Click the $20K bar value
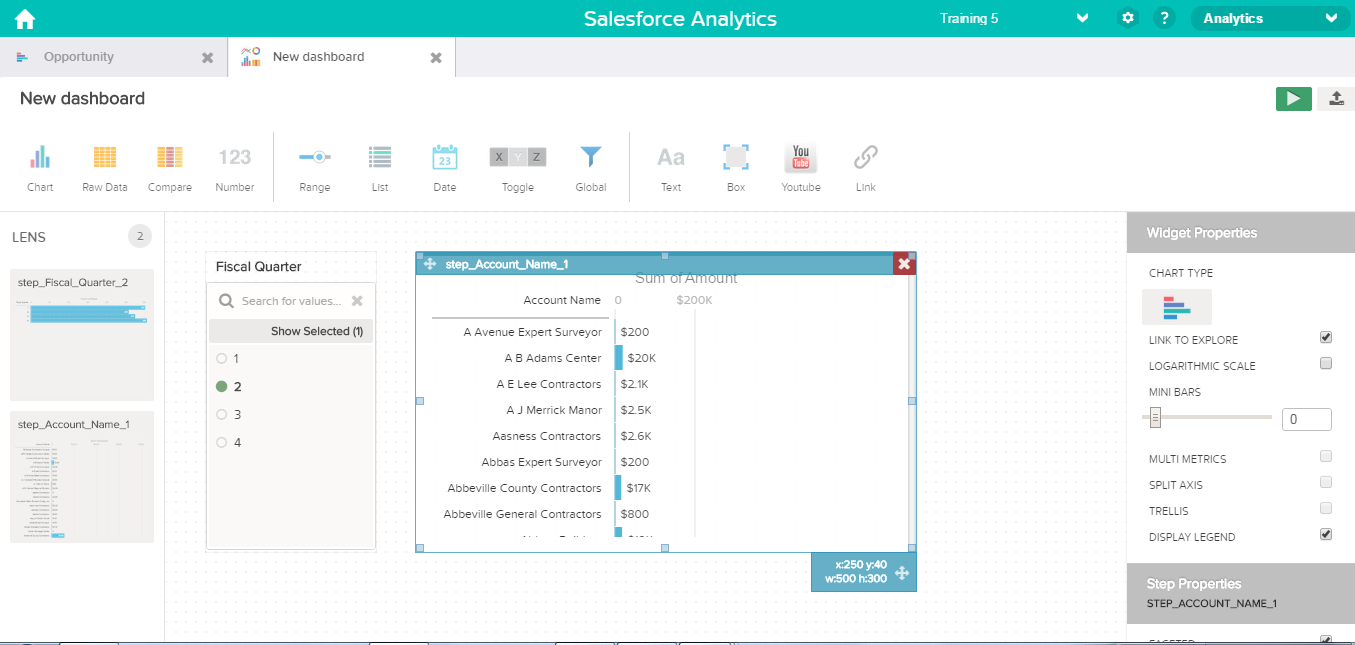 642,358
